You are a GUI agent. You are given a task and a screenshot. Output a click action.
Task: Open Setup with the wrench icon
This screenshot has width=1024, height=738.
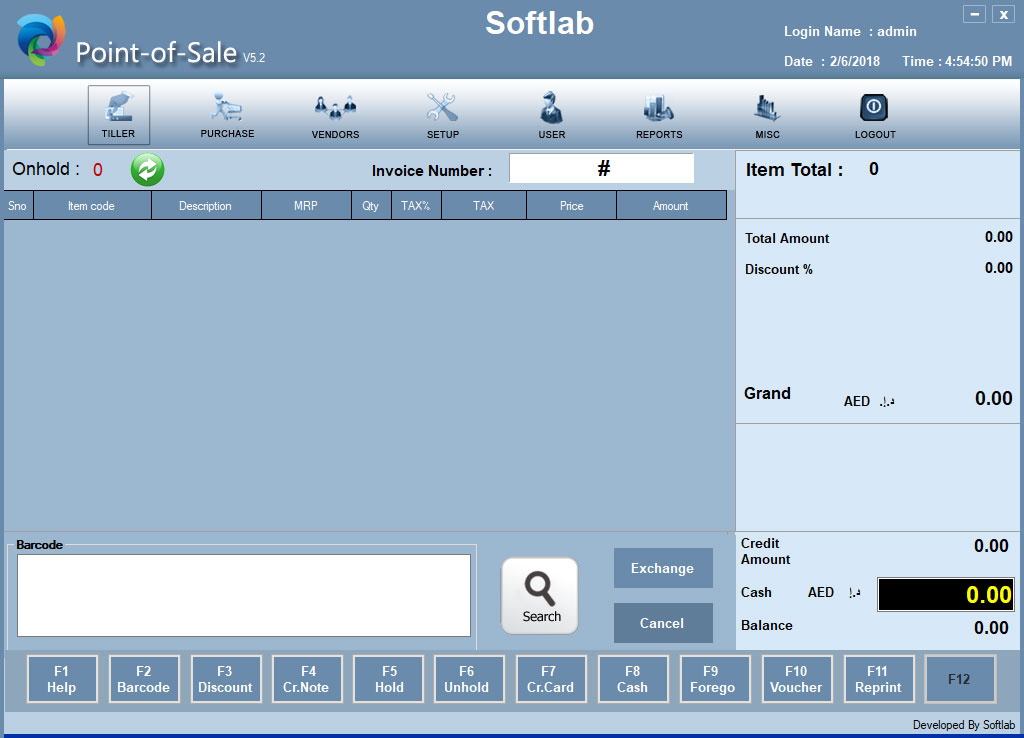[x=442, y=114]
